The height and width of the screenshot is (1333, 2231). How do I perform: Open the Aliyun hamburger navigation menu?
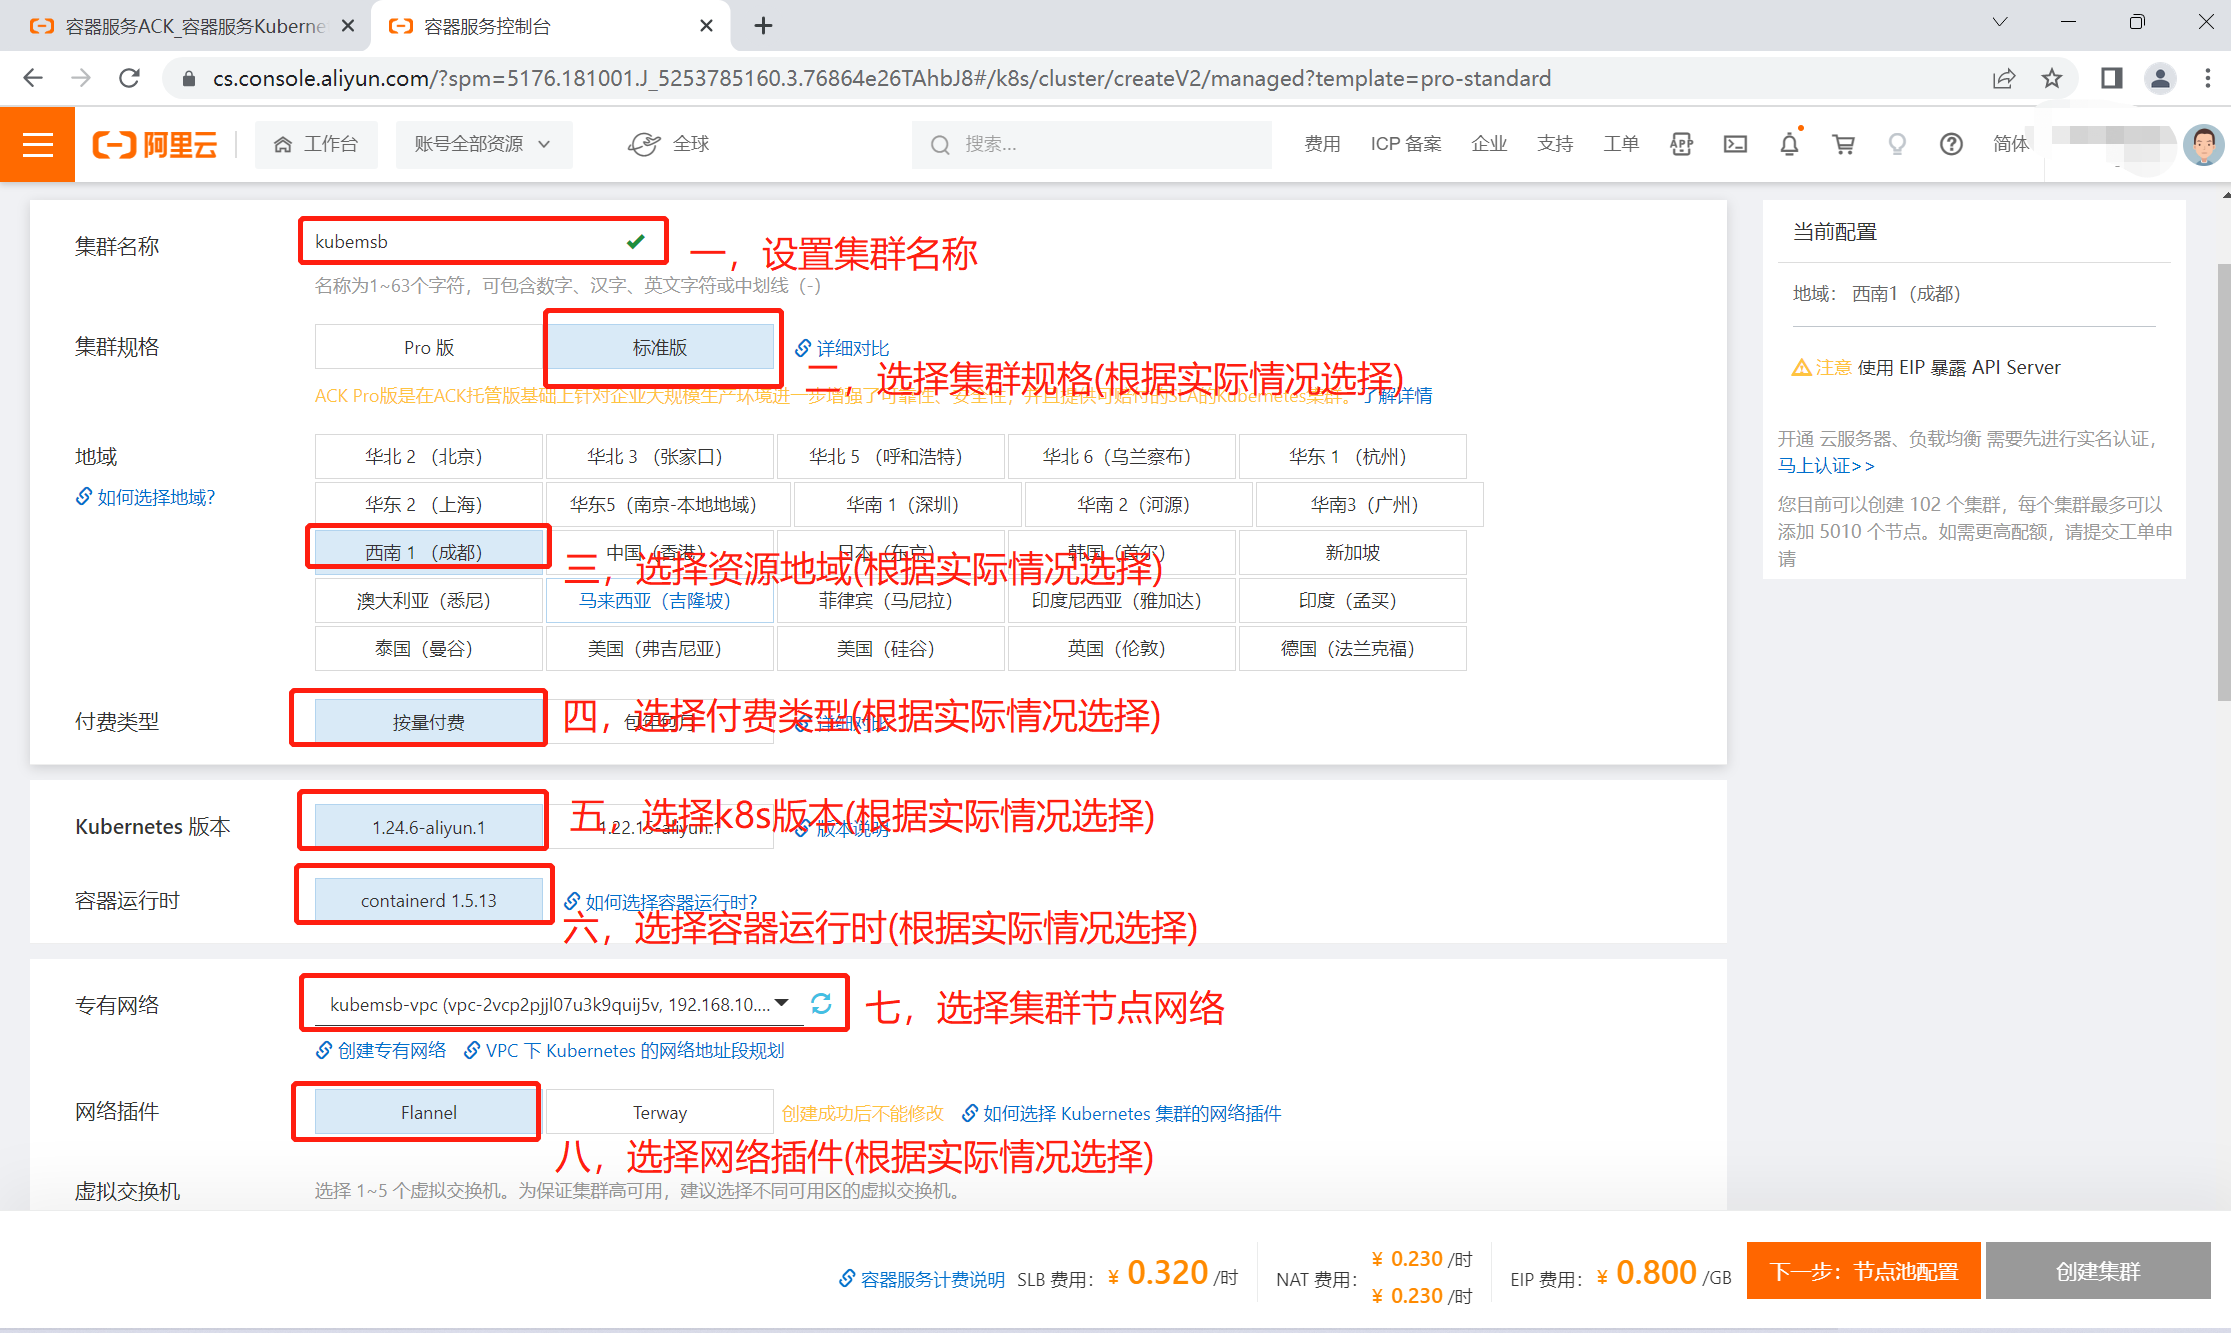pyautogui.click(x=38, y=145)
